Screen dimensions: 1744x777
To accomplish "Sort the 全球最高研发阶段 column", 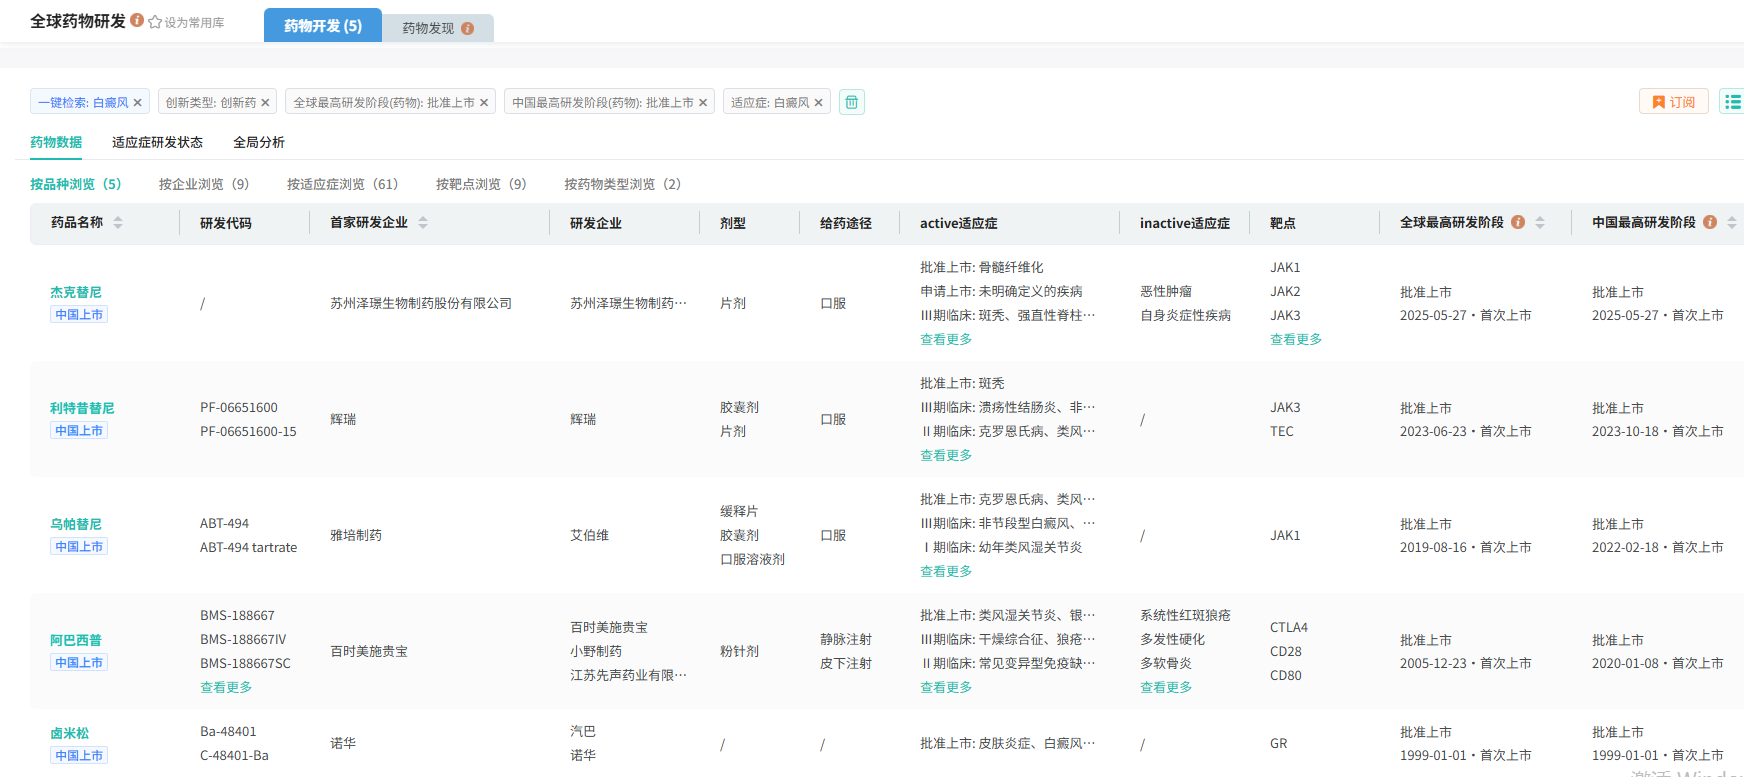I will [1540, 223].
